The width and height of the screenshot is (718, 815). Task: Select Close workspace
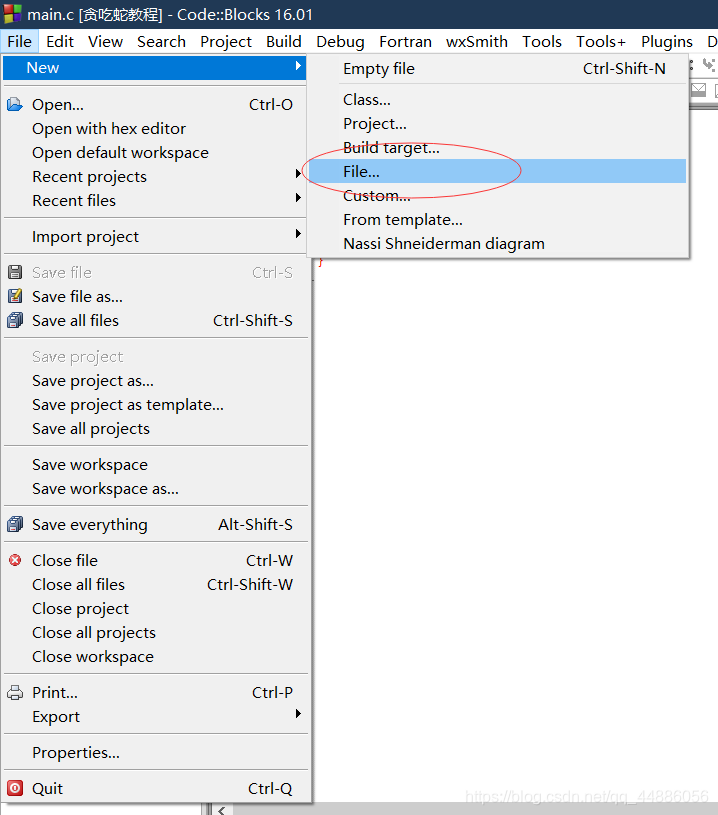click(x=154, y=656)
